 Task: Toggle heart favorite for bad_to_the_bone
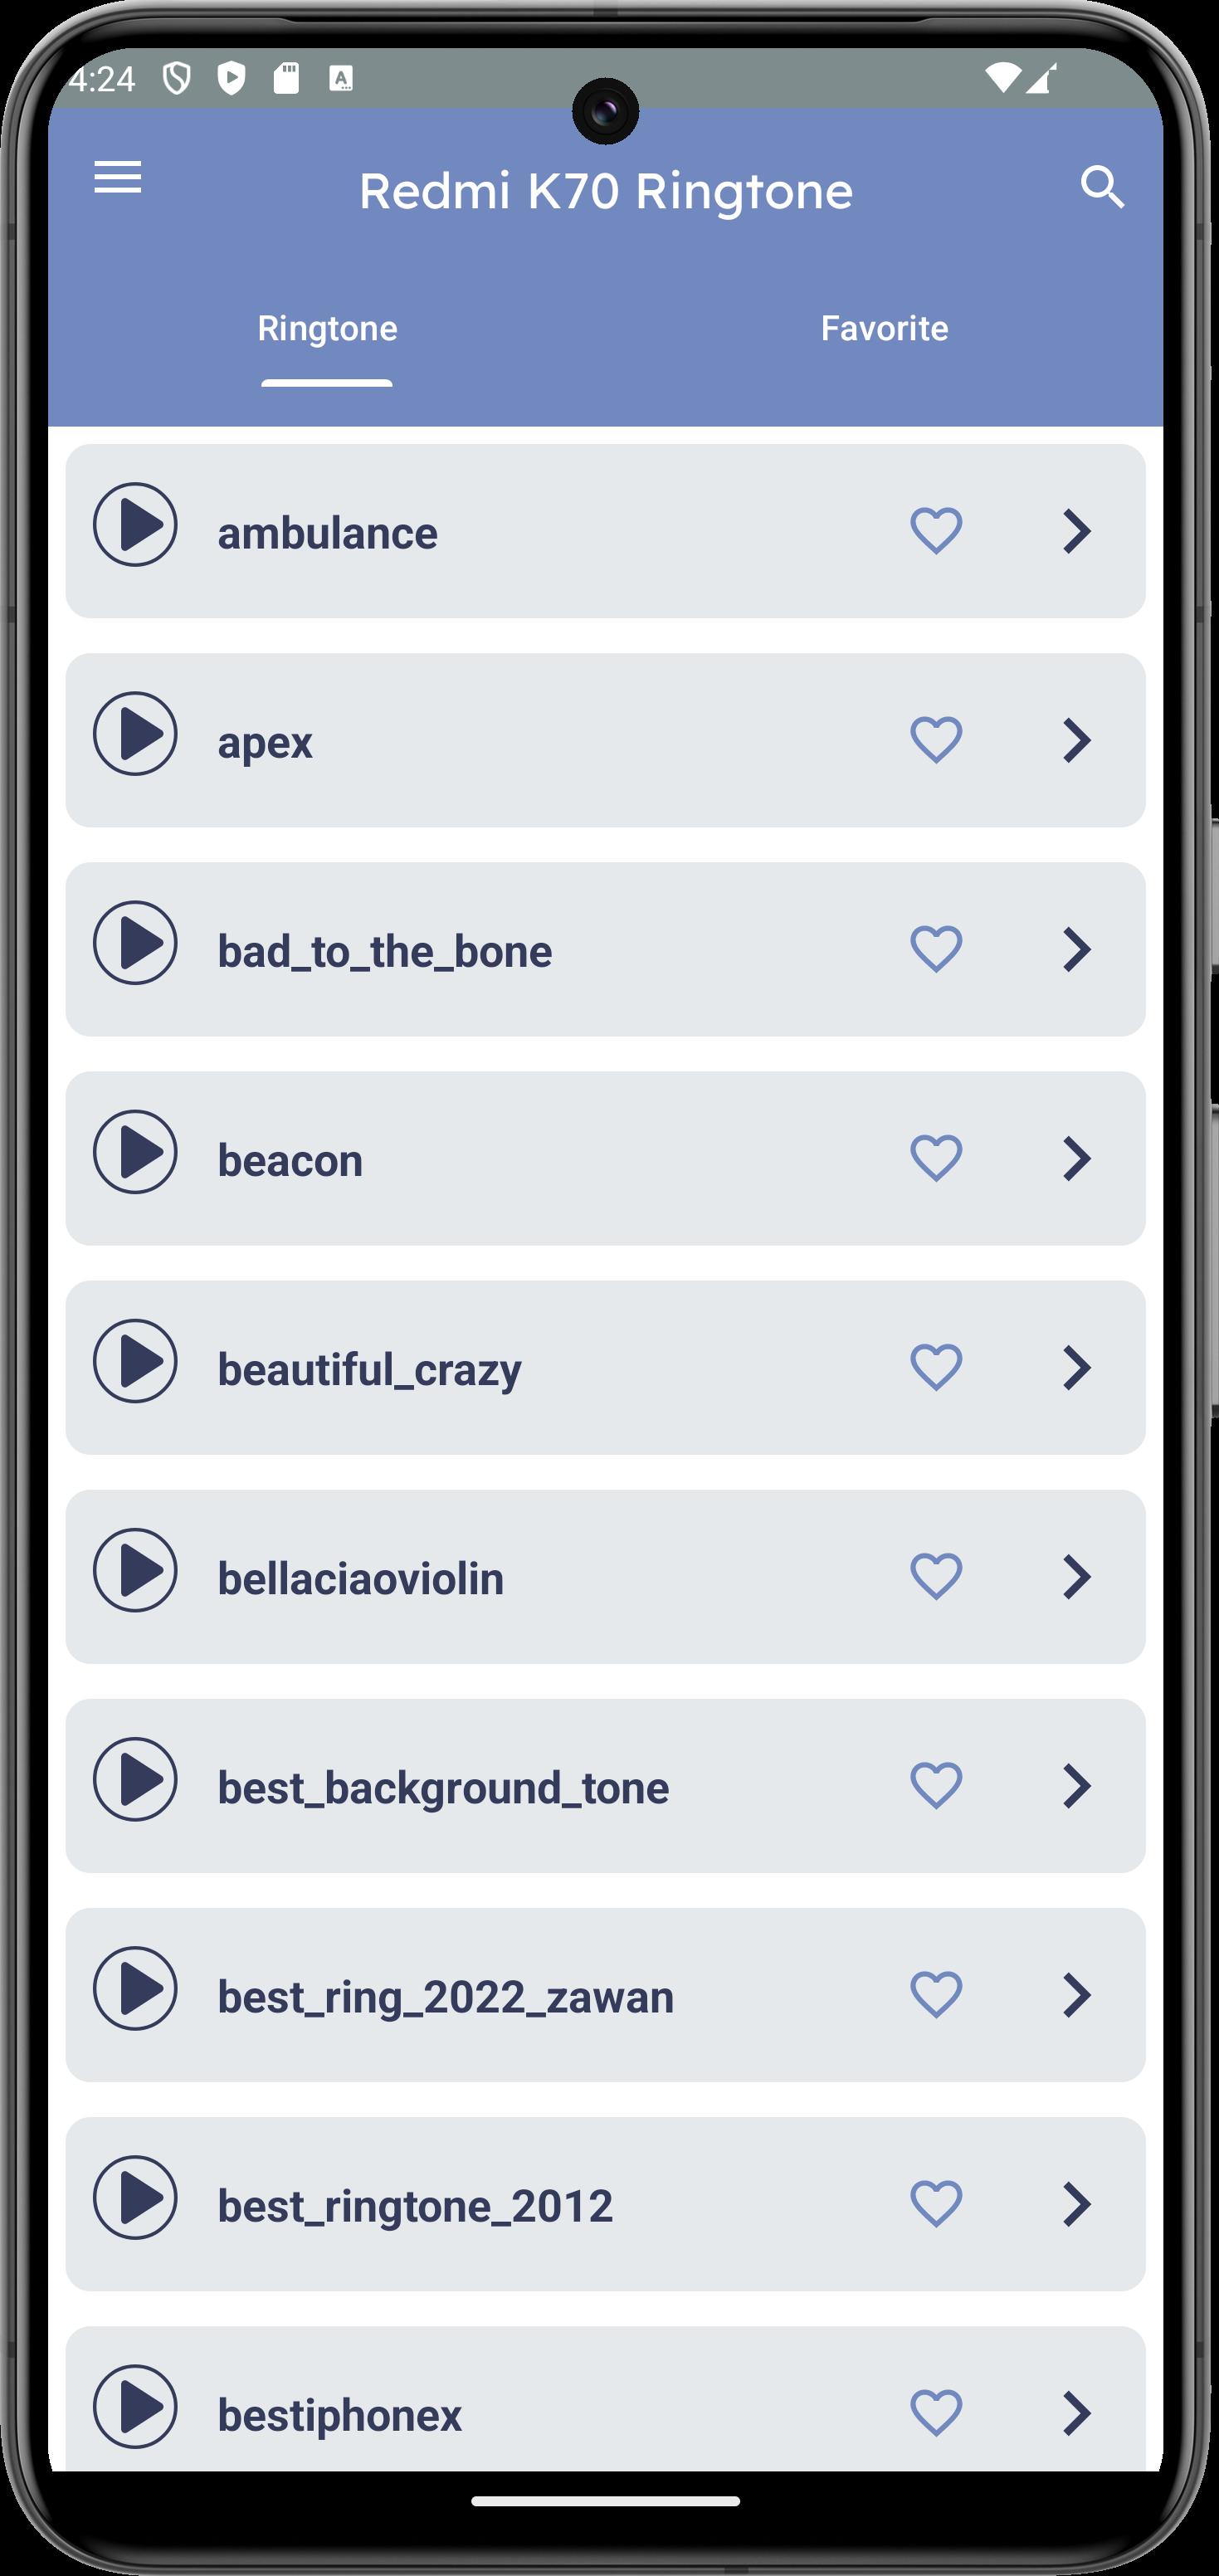(936, 949)
